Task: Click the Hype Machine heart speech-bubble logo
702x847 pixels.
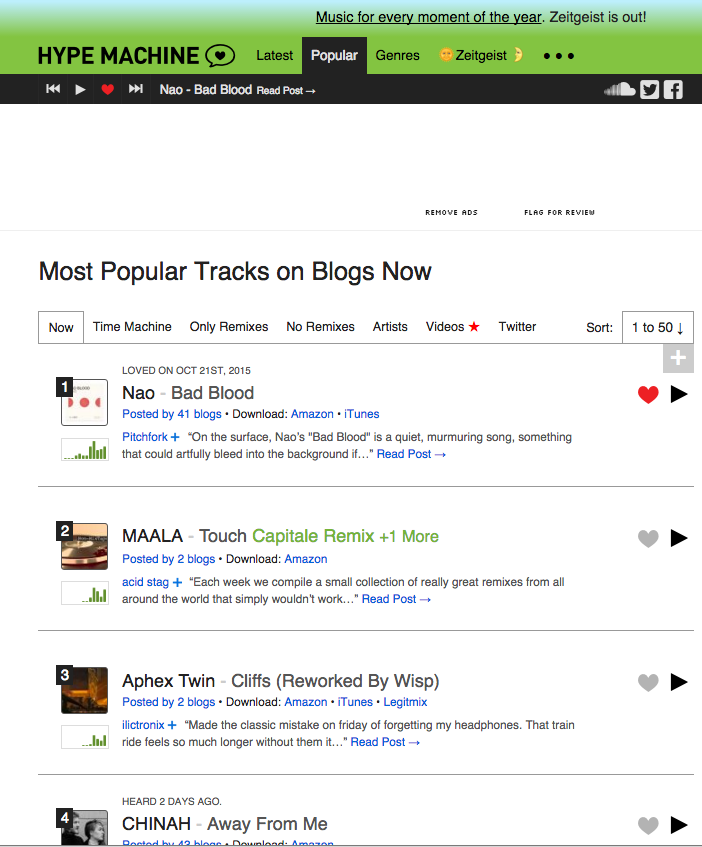Action: point(220,55)
